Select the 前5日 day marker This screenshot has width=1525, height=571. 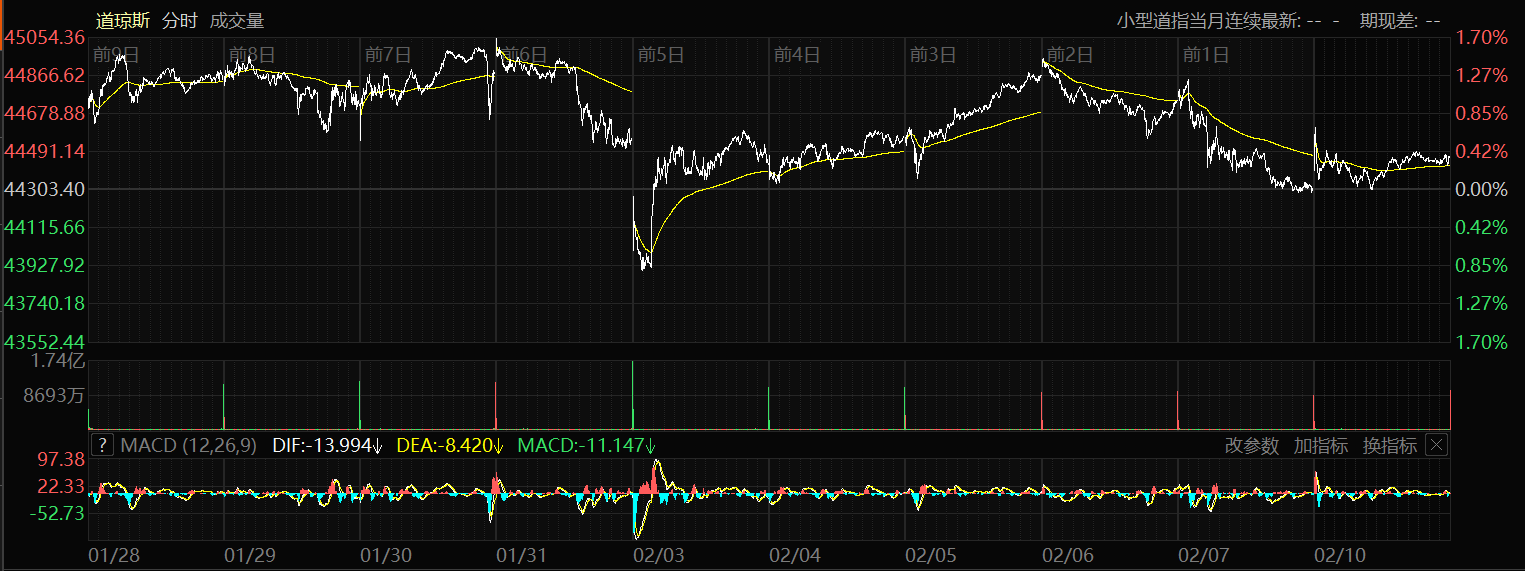tap(661, 54)
